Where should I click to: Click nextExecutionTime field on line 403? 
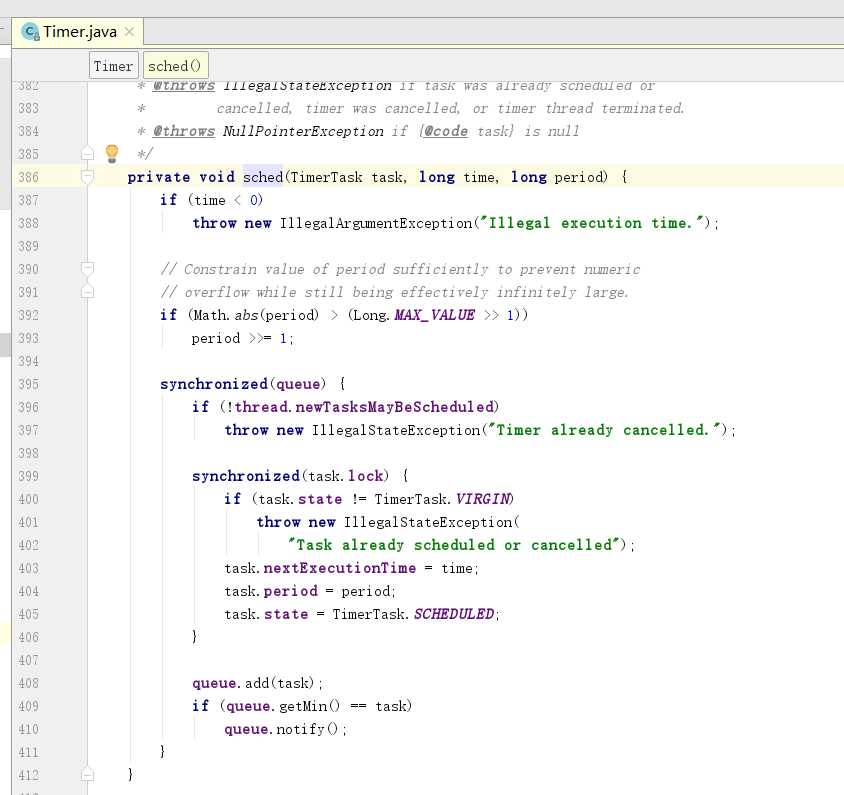340,568
